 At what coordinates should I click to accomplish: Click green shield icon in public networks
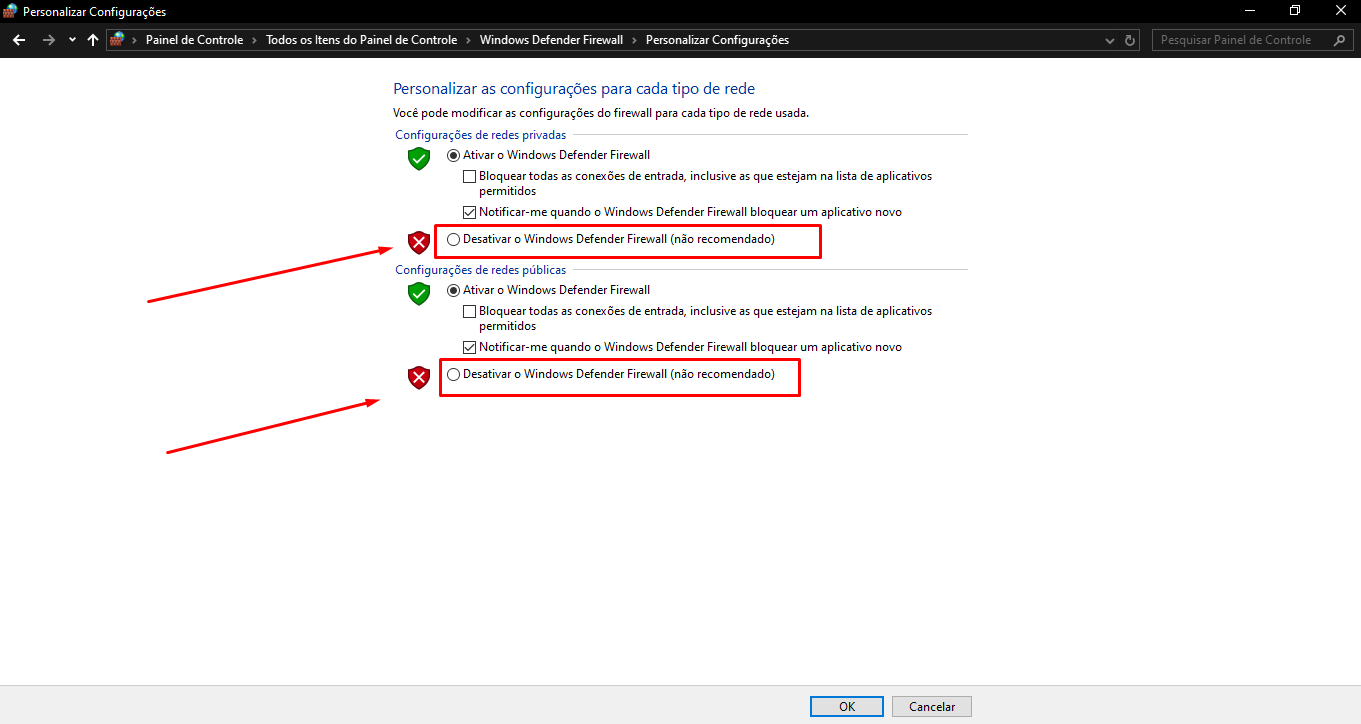coord(418,293)
